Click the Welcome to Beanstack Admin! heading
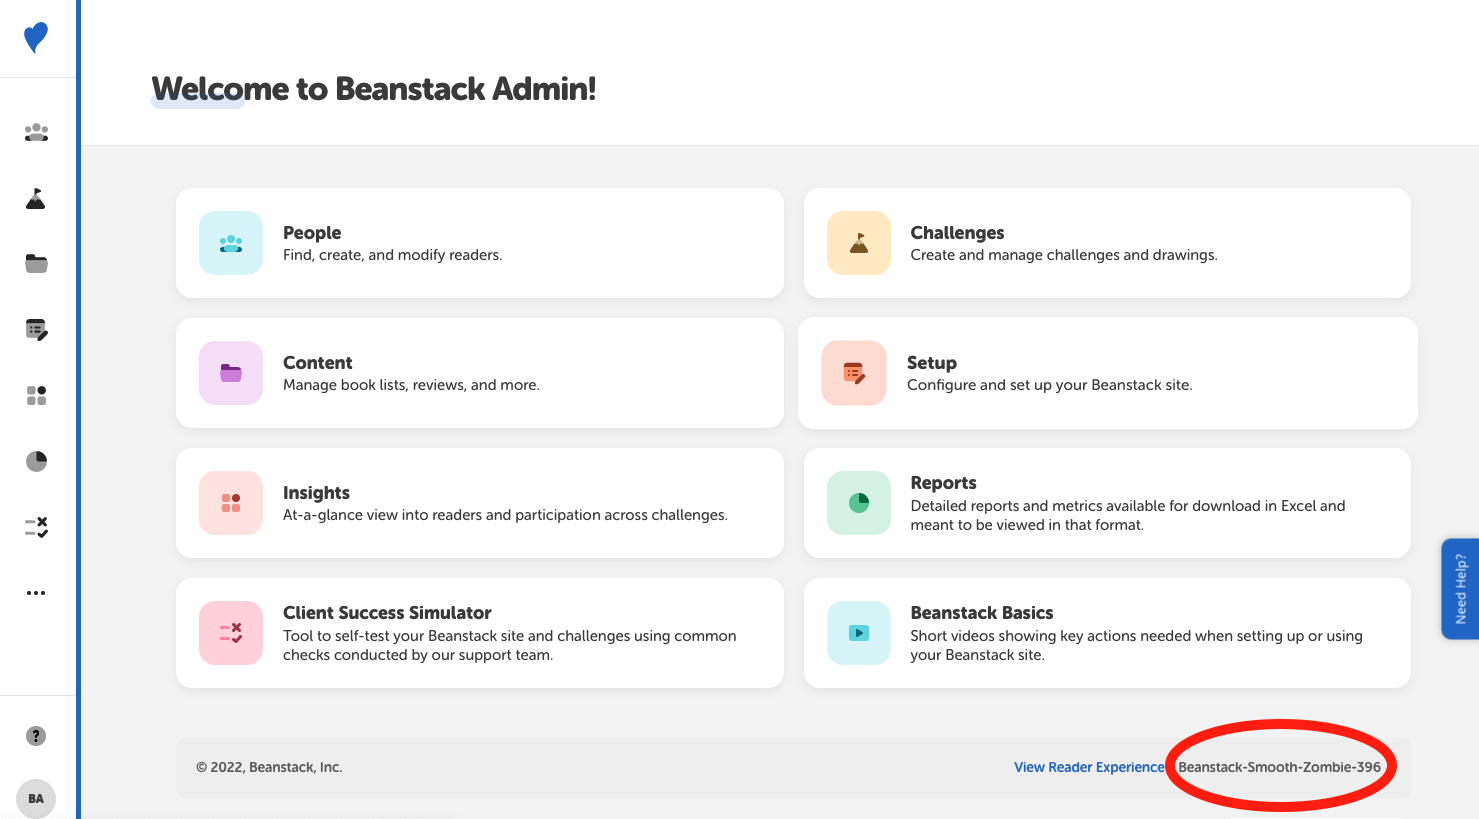Viewport: 1479px width, 819px height. point(374,88)
